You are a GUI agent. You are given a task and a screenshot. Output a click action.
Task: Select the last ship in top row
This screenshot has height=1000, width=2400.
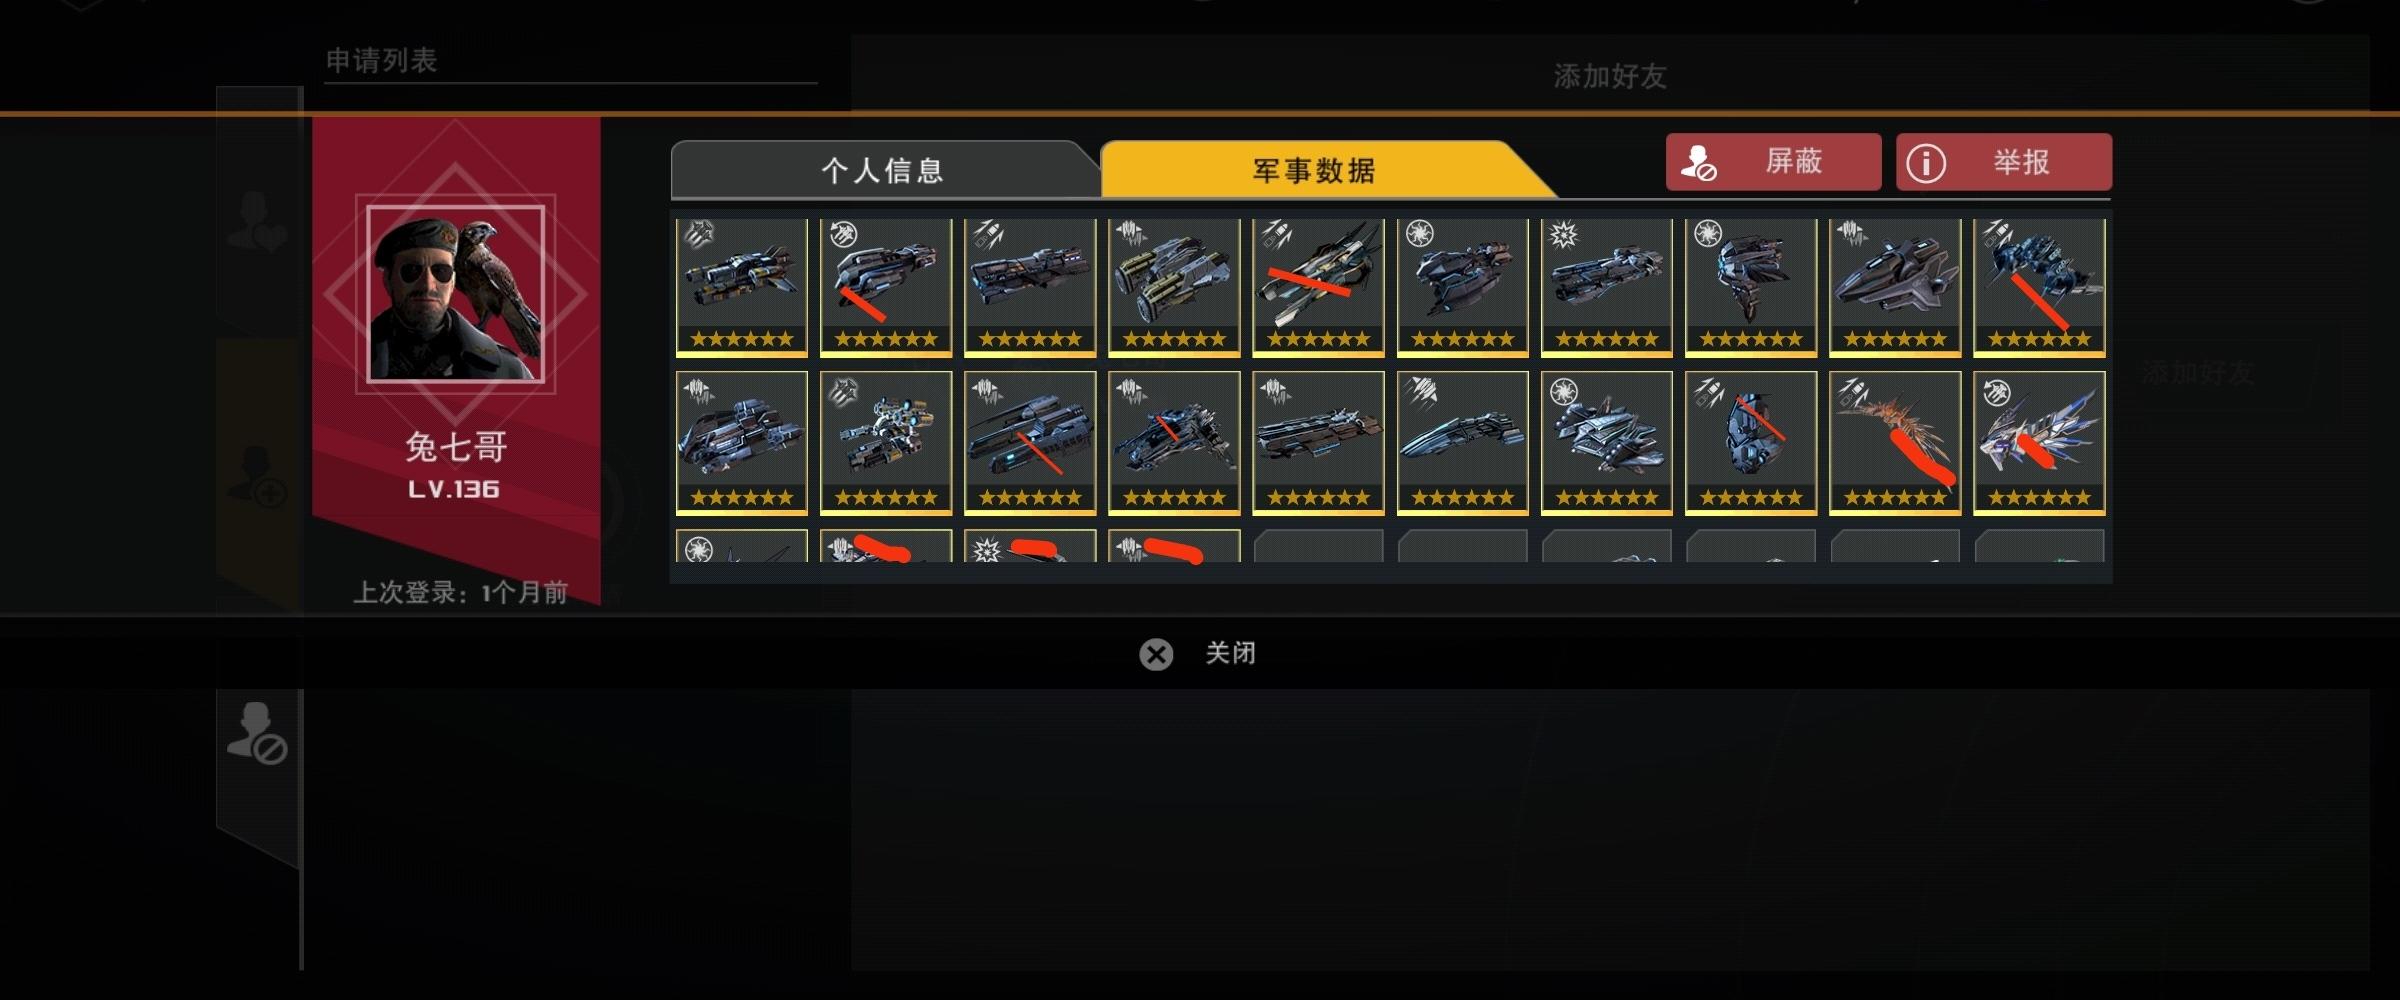click(x=2039, y=287)
